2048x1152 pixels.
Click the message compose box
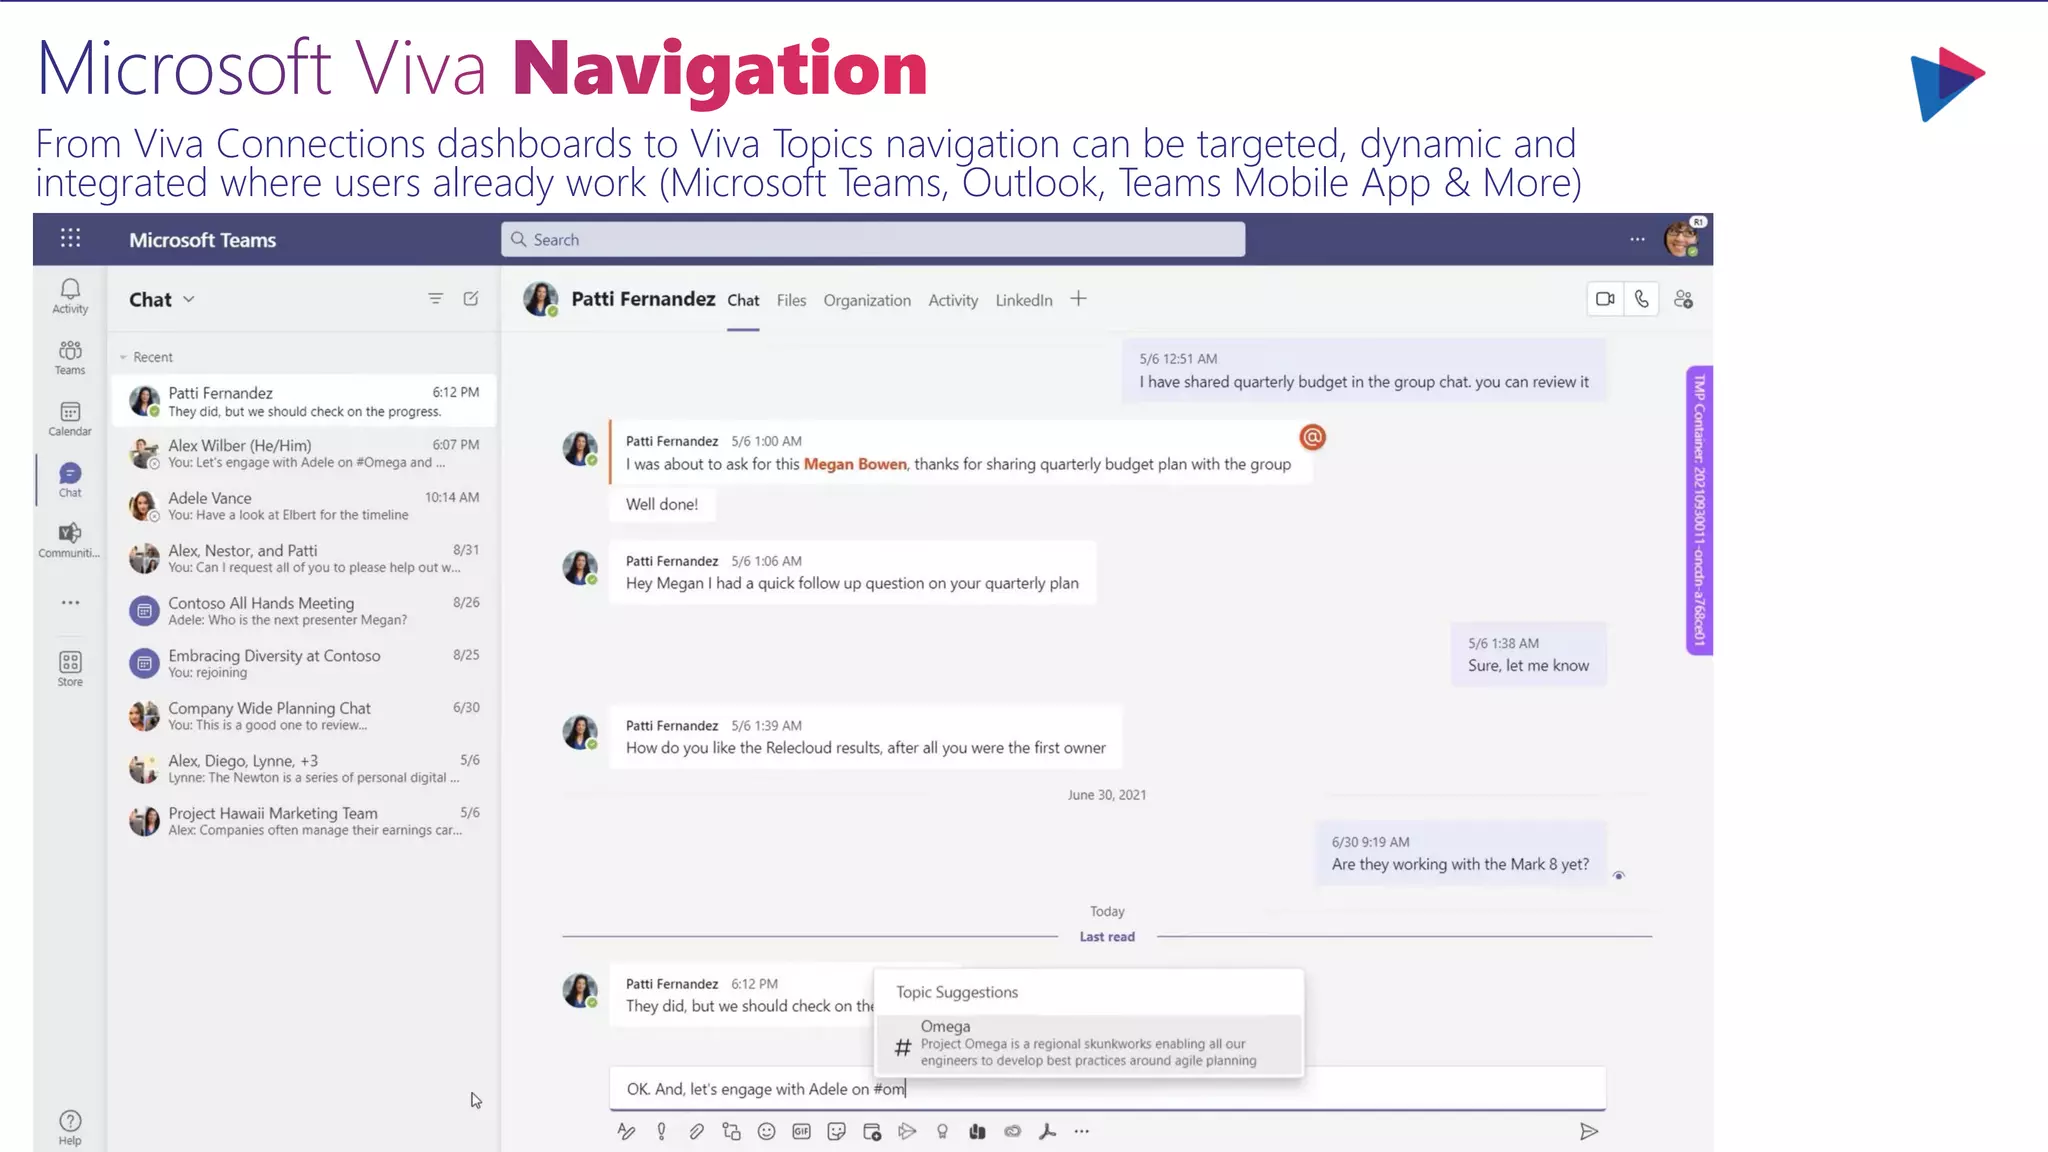tap(1107, 1088)
